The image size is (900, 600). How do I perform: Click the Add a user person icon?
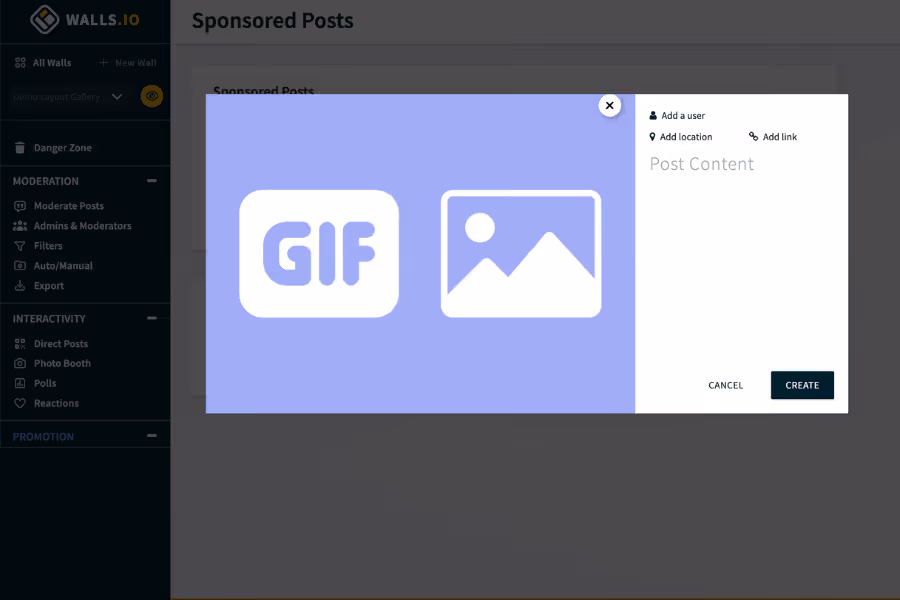[653, 115]
